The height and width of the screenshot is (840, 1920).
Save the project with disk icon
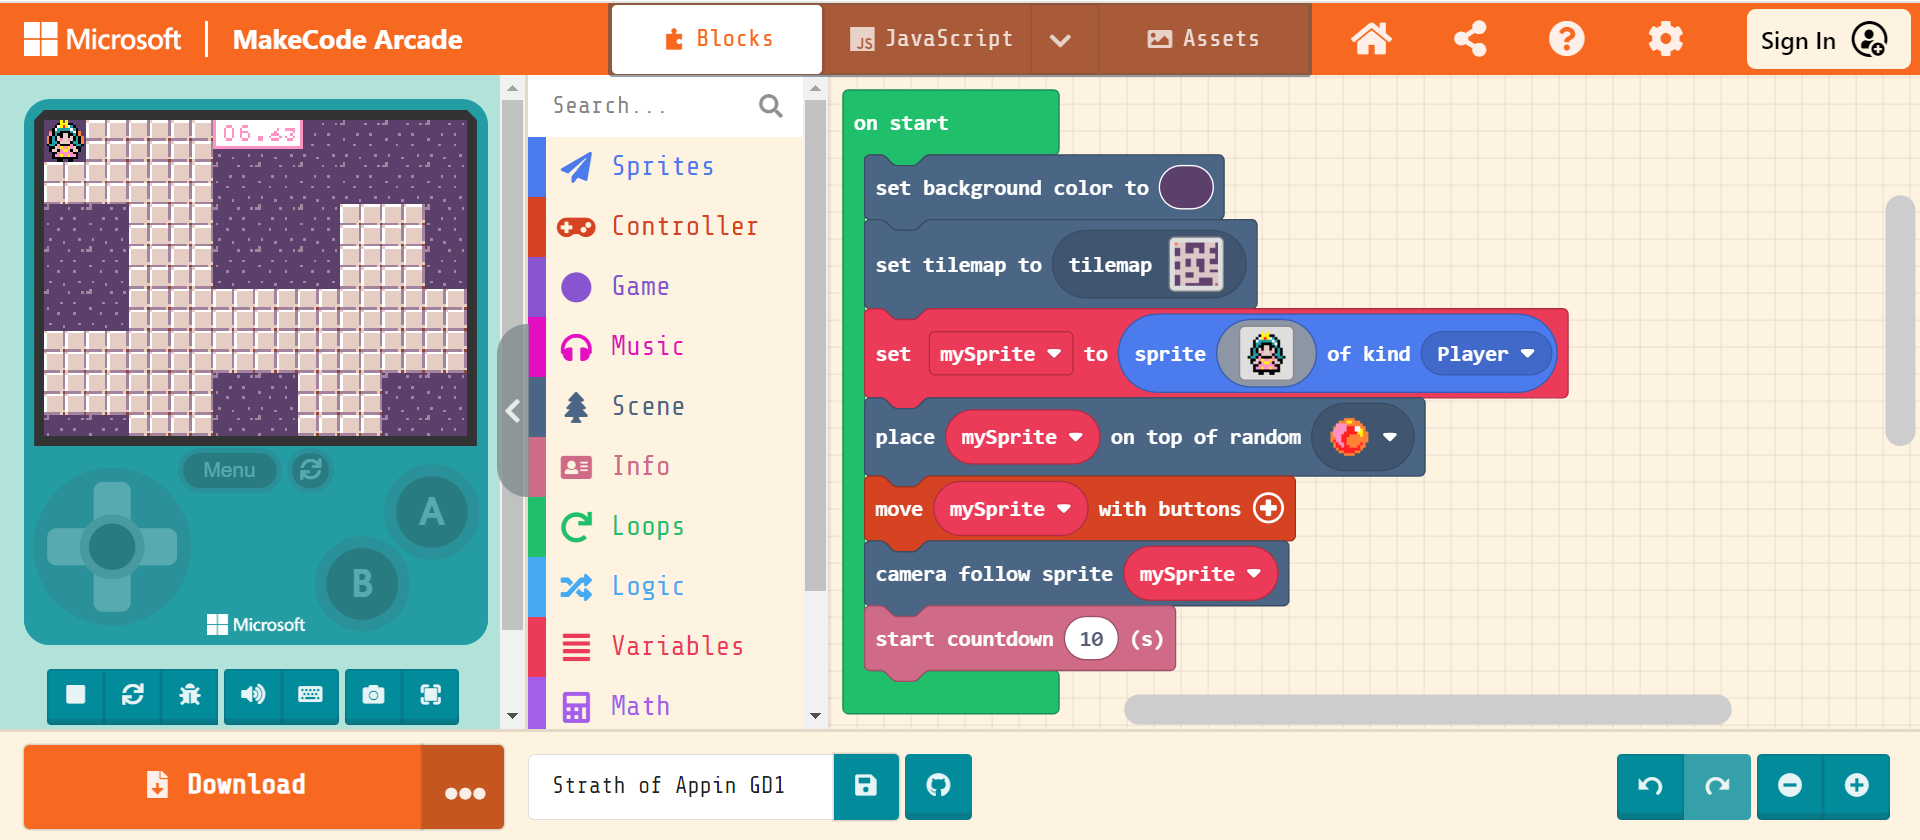tap(866, 786)
